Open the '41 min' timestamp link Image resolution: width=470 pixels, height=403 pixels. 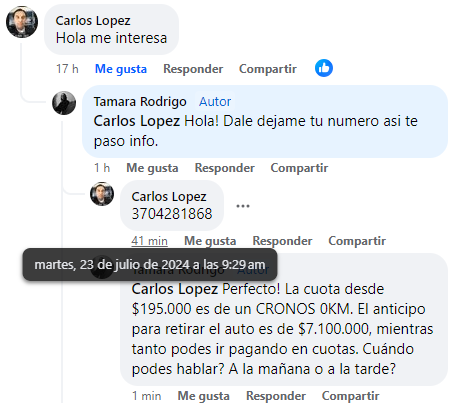click(x=149, y=241)
